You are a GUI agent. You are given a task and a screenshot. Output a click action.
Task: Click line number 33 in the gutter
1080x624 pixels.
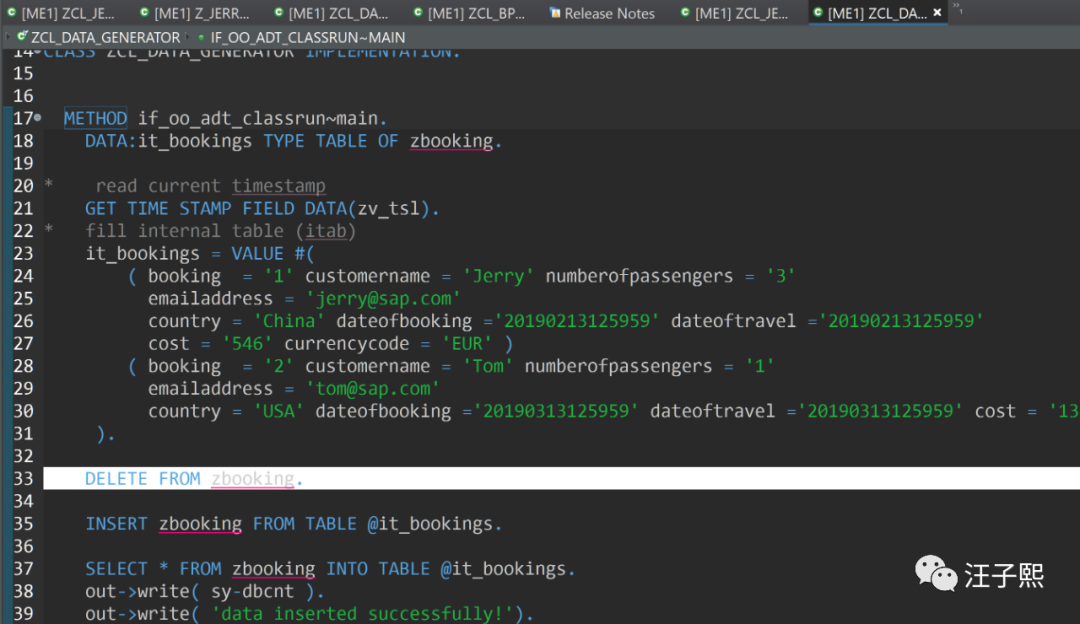click(x=23, y=479)
